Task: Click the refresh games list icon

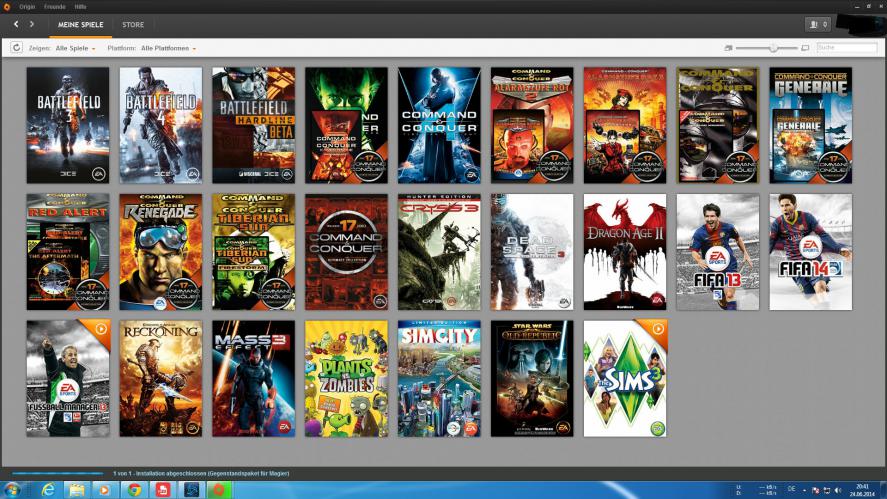Action: pos(17,47)
